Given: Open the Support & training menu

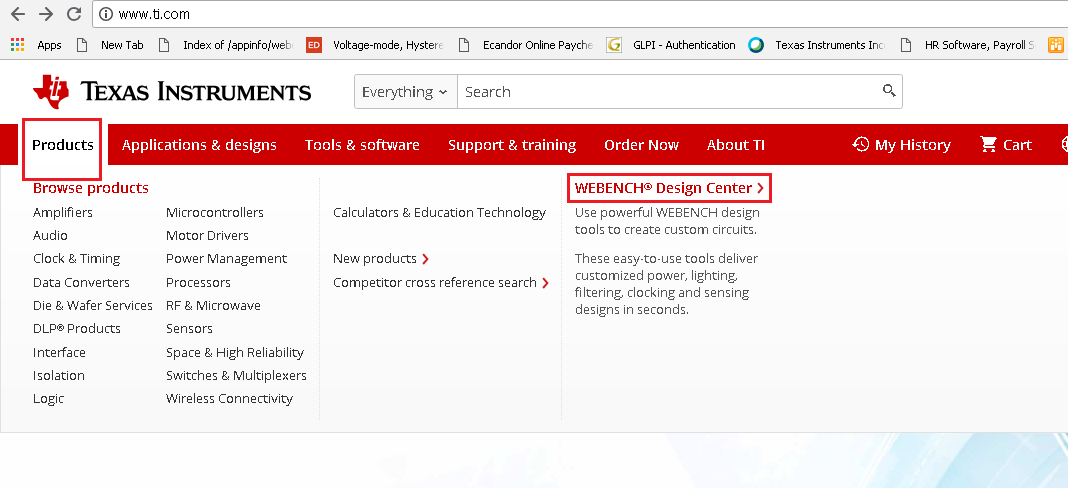Looking at the screenshot, I should click(512, 144).
